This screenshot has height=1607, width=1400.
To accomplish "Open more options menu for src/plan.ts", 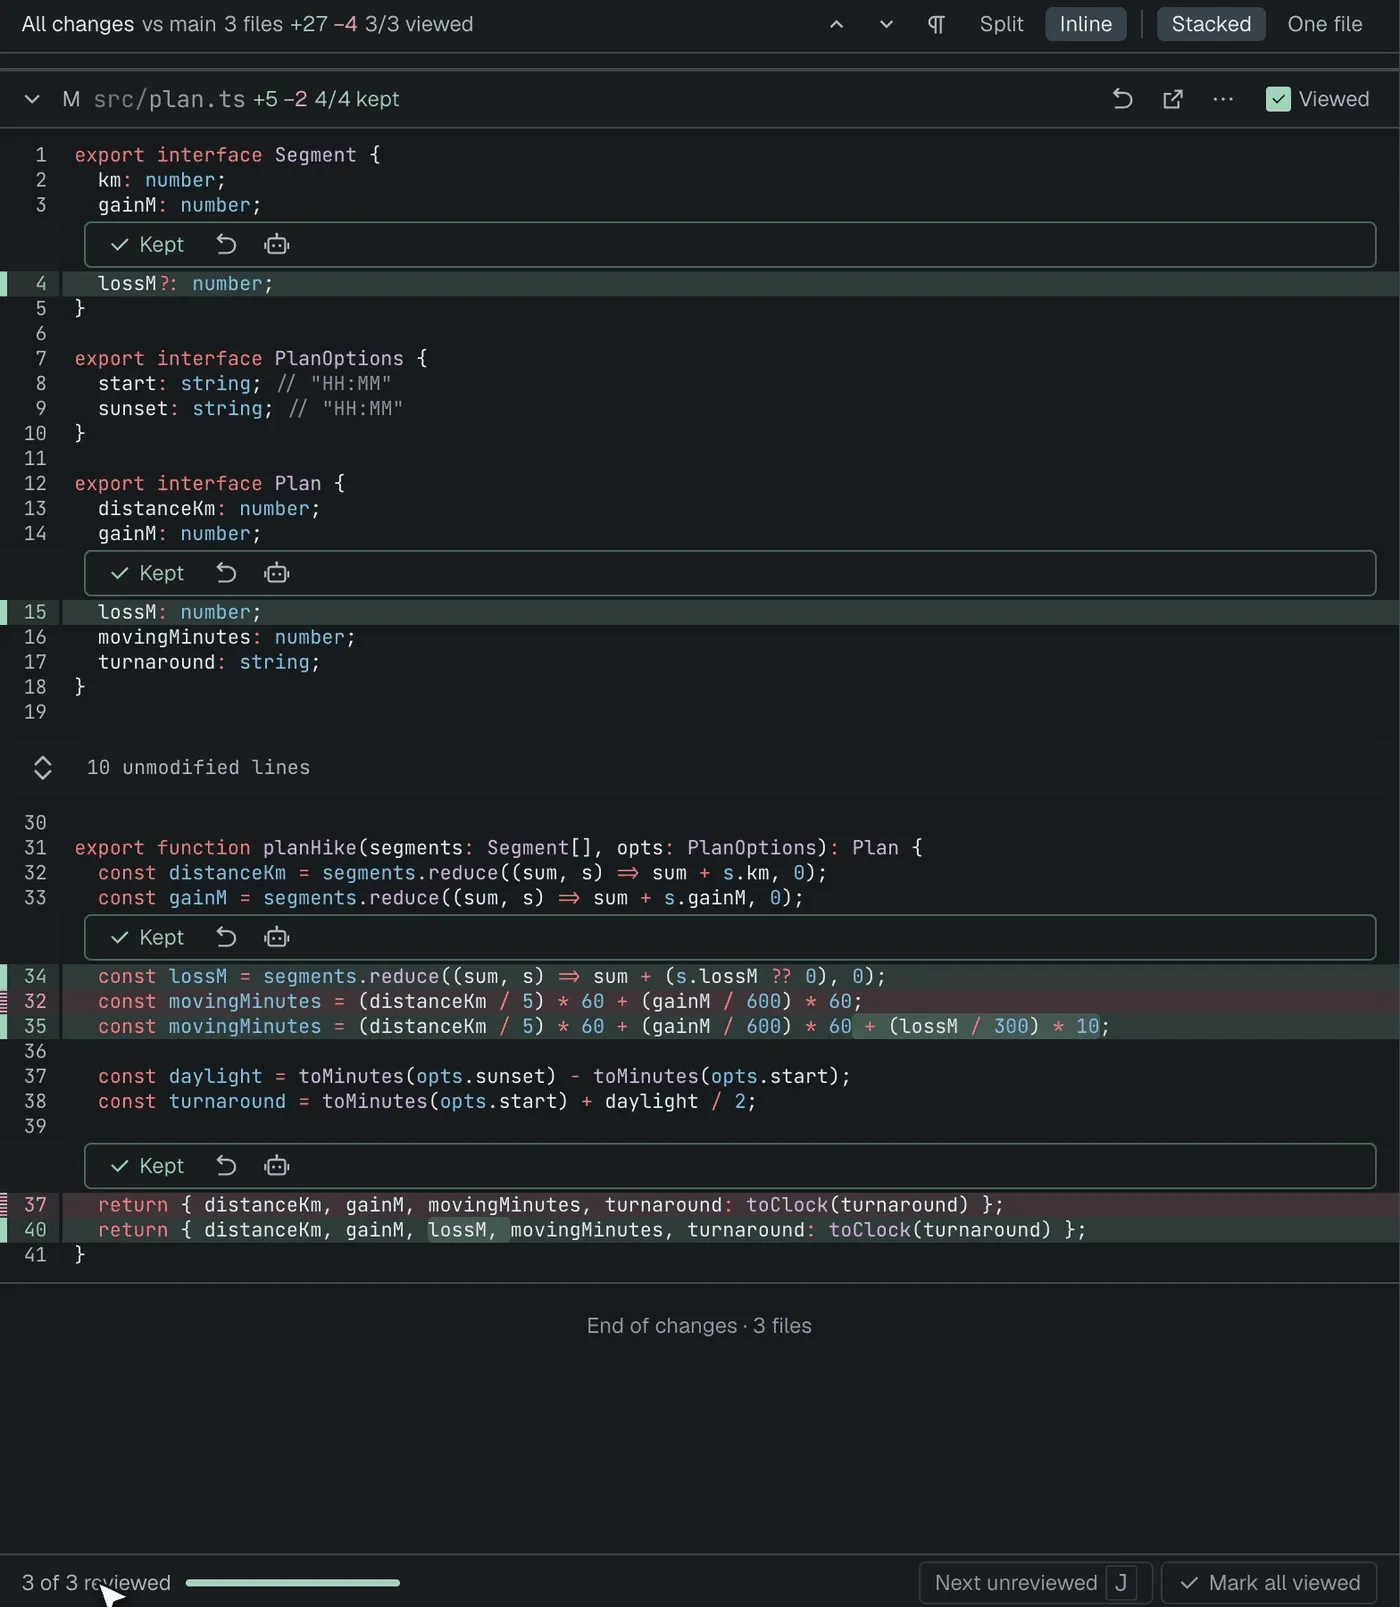I will pyautogui.click(x=1223, y=99).
